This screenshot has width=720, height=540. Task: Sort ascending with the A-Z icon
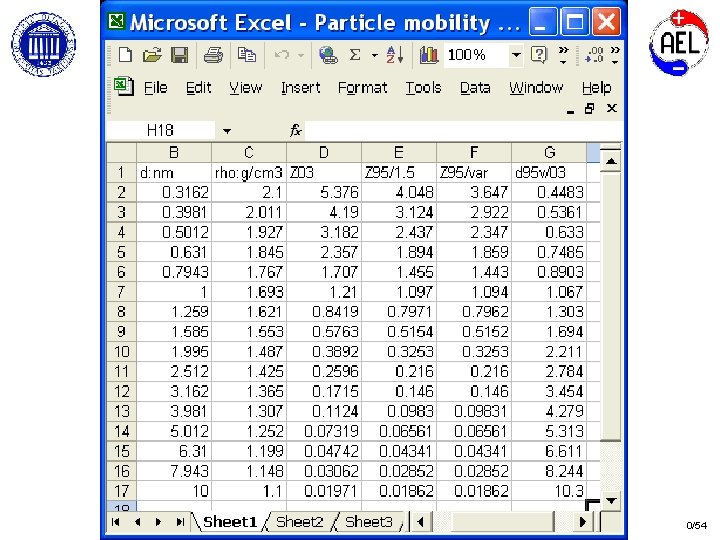coord(394,55)
